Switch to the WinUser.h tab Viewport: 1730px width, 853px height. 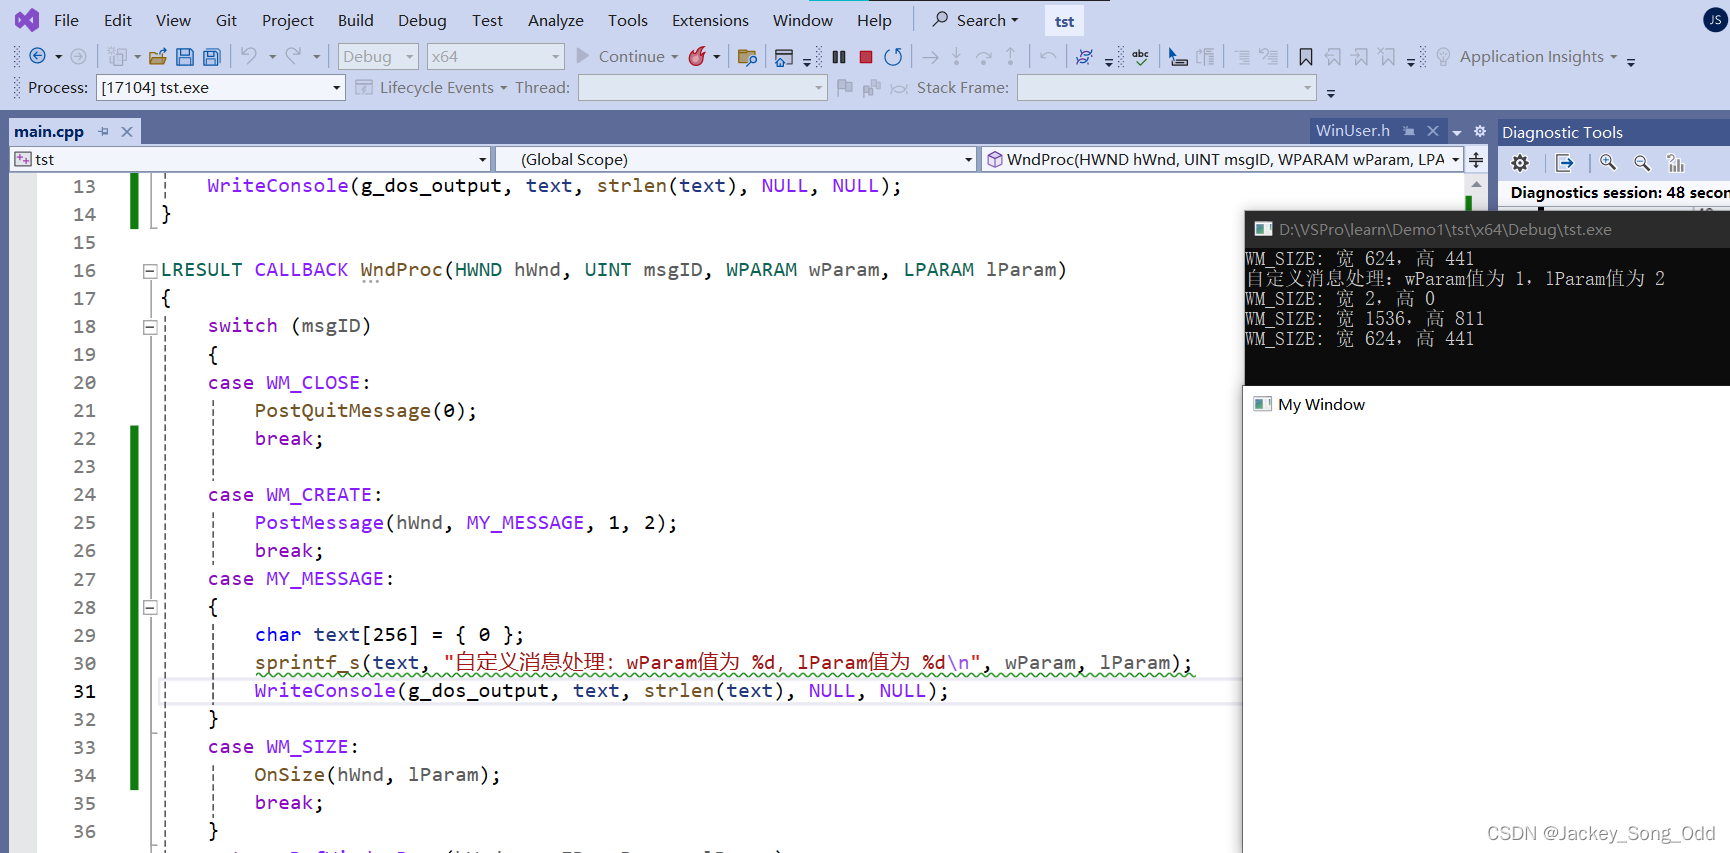click(1352, 131)
